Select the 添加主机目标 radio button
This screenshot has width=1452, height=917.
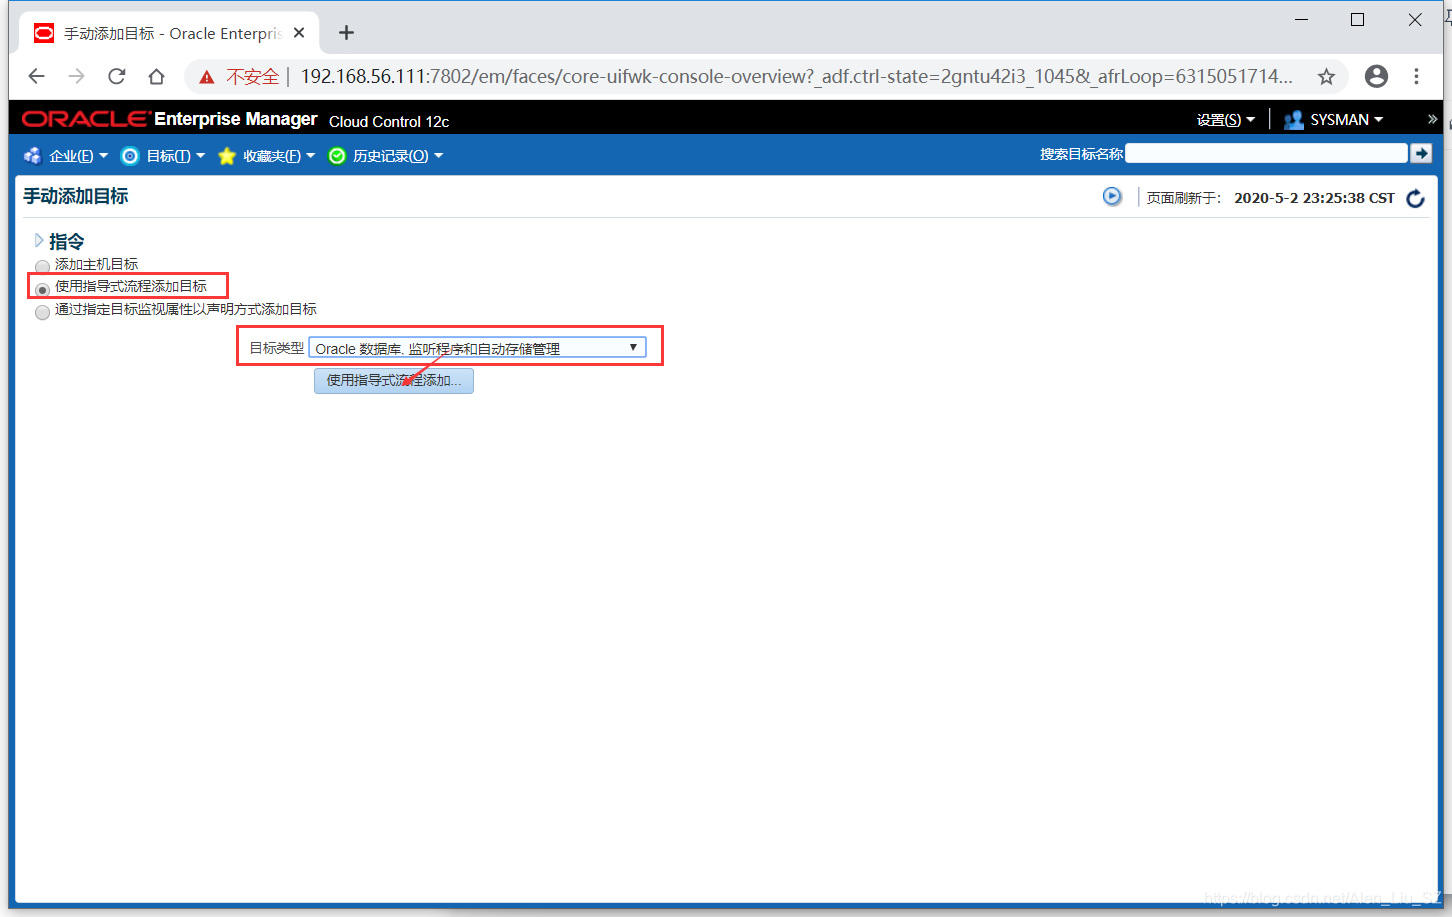click(42, 266)
